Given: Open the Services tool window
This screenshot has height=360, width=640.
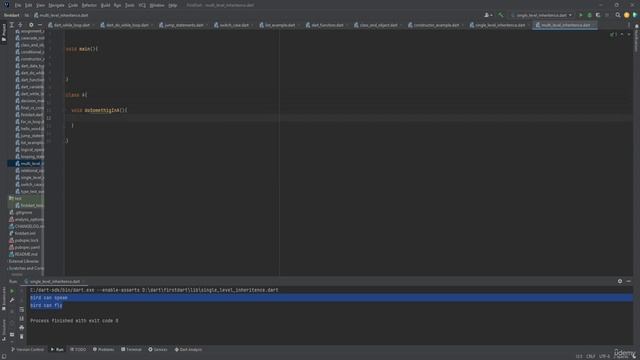Looking at the screenshot, I should point(158,349).
